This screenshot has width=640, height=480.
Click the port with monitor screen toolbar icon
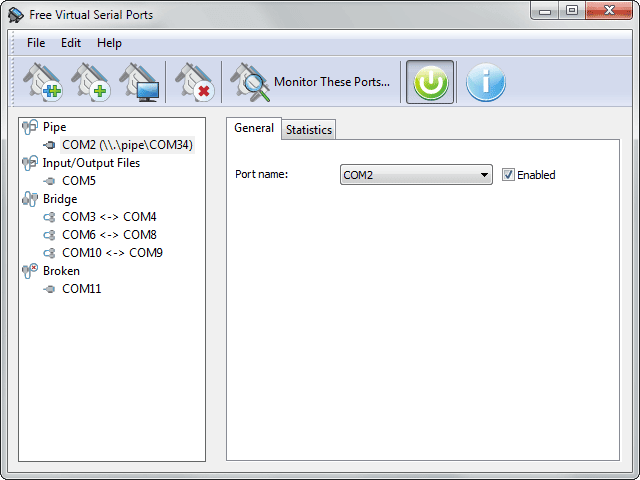click(x=139, y=82)
